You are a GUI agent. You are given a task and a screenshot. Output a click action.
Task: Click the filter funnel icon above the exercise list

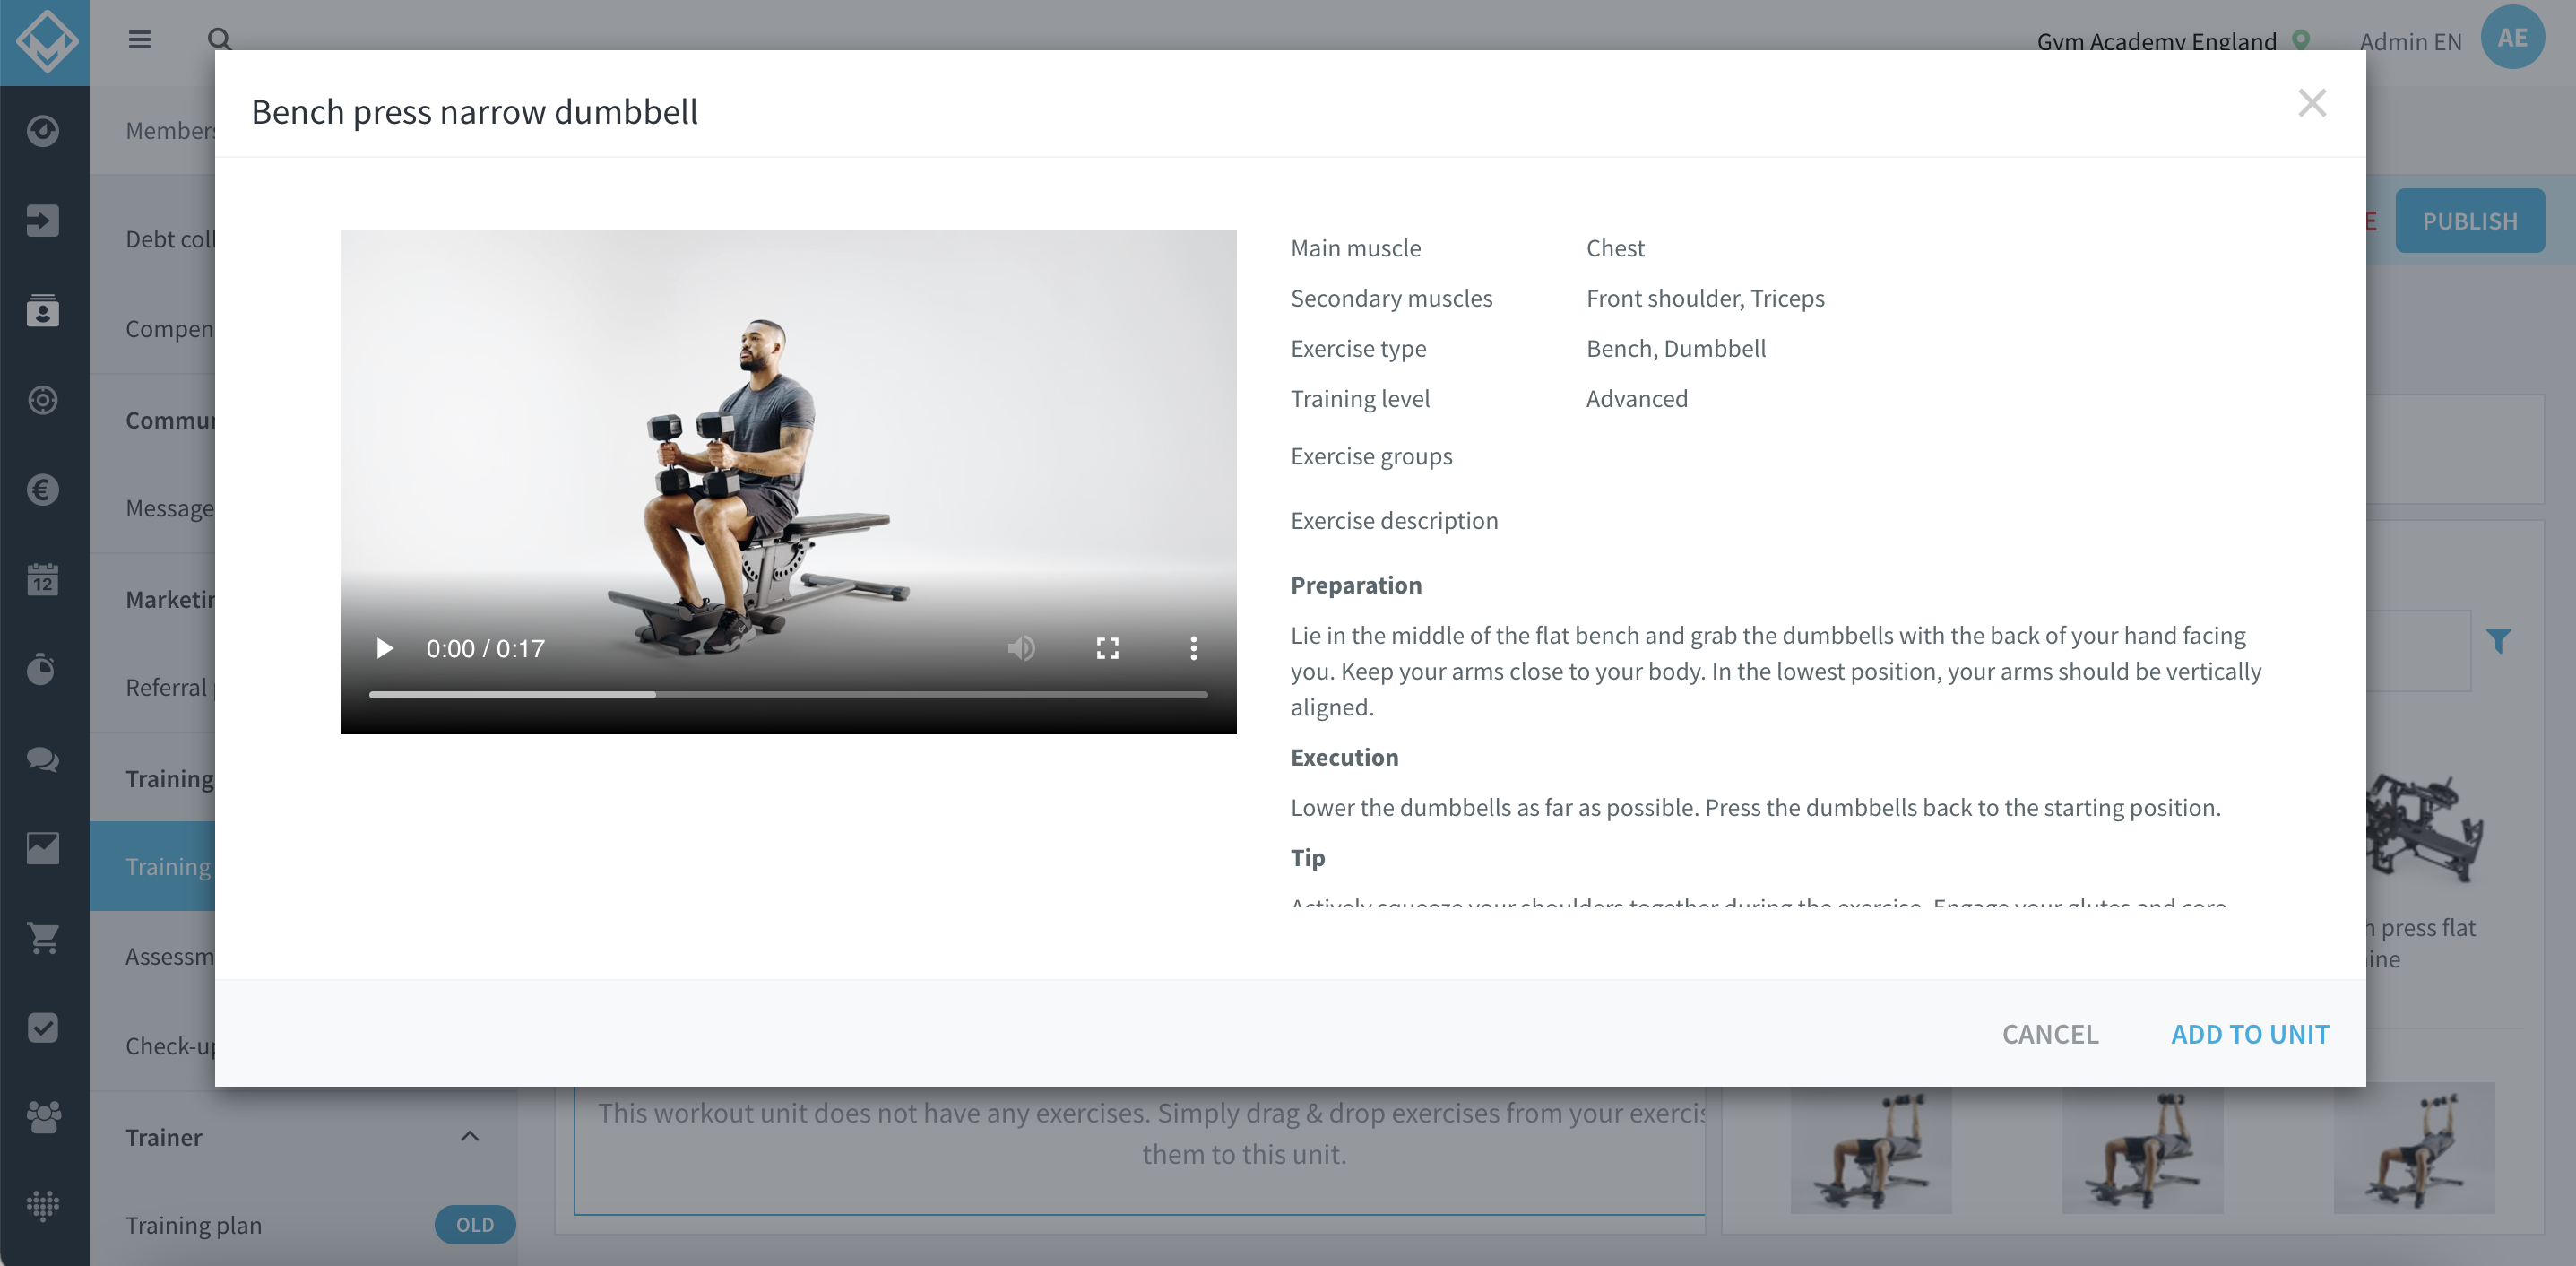pos(2500,640)
